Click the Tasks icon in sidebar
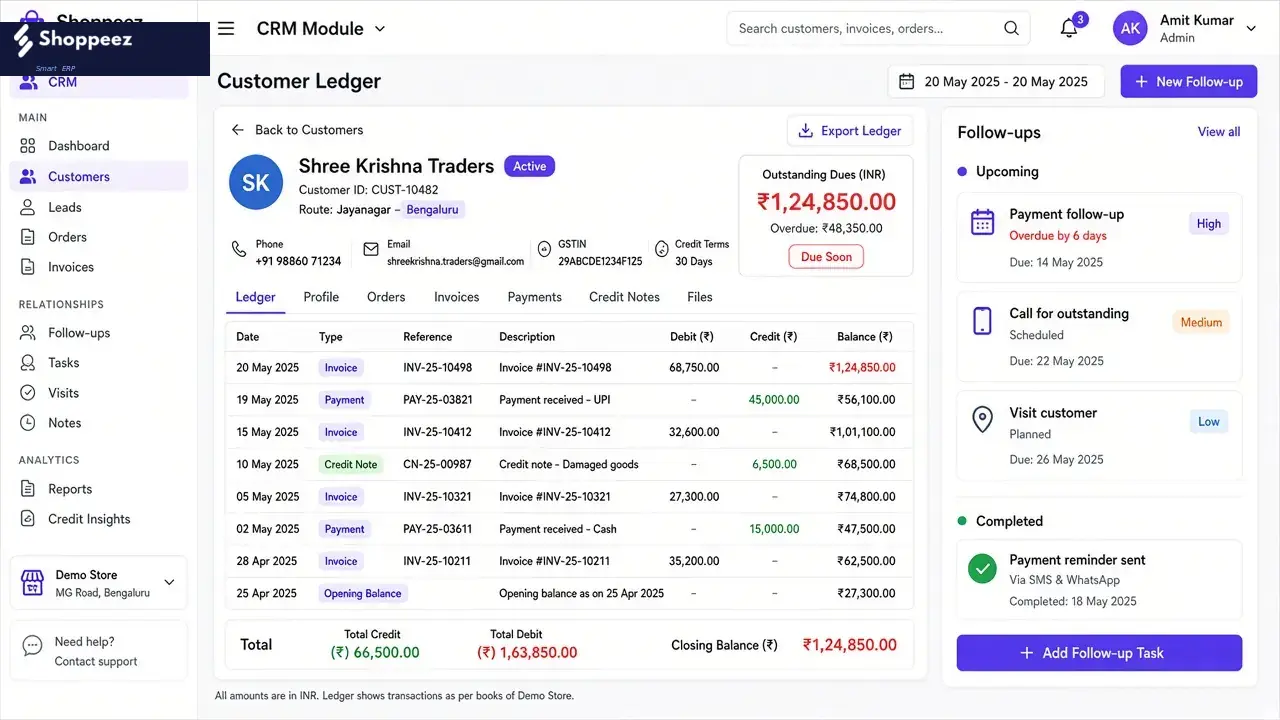Image resolution: width=1280 pixels, height=720 pixels. [x=28, y=363]
